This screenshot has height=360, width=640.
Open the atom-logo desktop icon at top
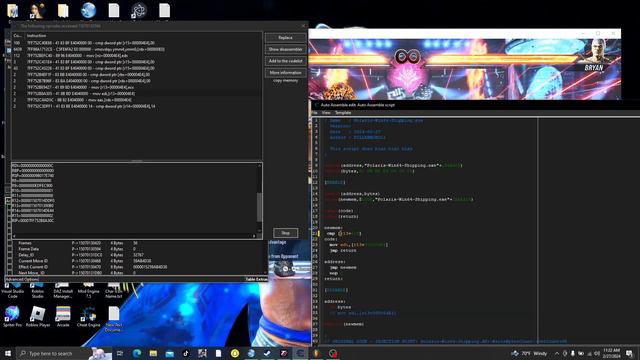[139, 10]
